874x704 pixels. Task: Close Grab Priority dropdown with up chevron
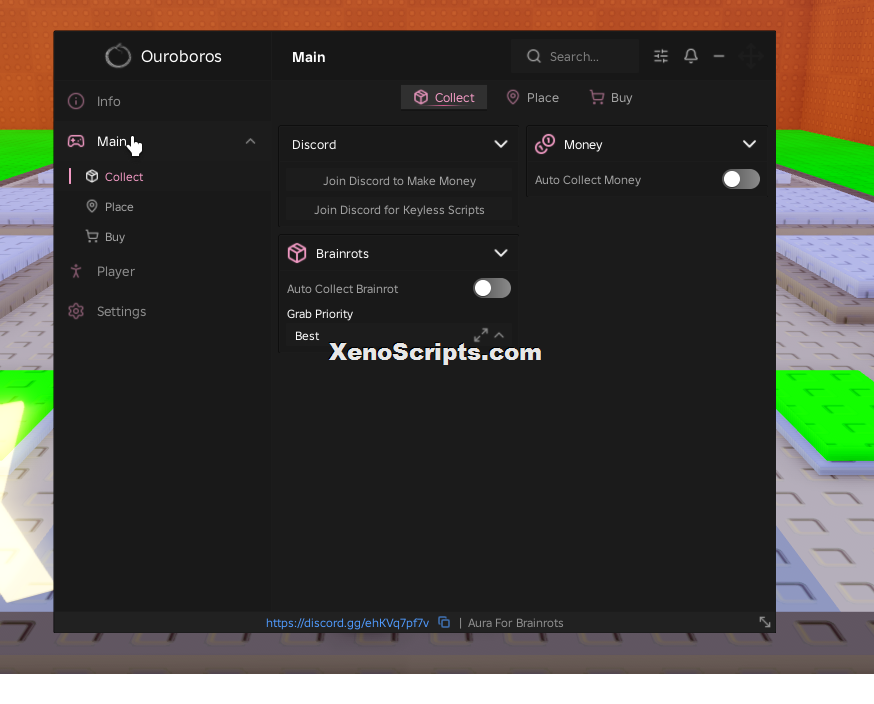click(499, 336)
